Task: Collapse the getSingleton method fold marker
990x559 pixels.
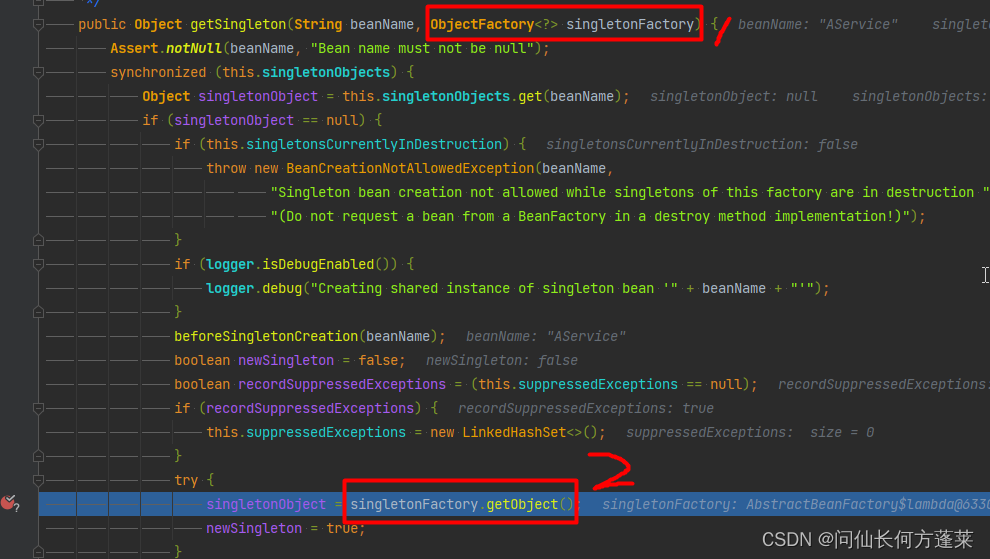Action: (x=38, y=25)
